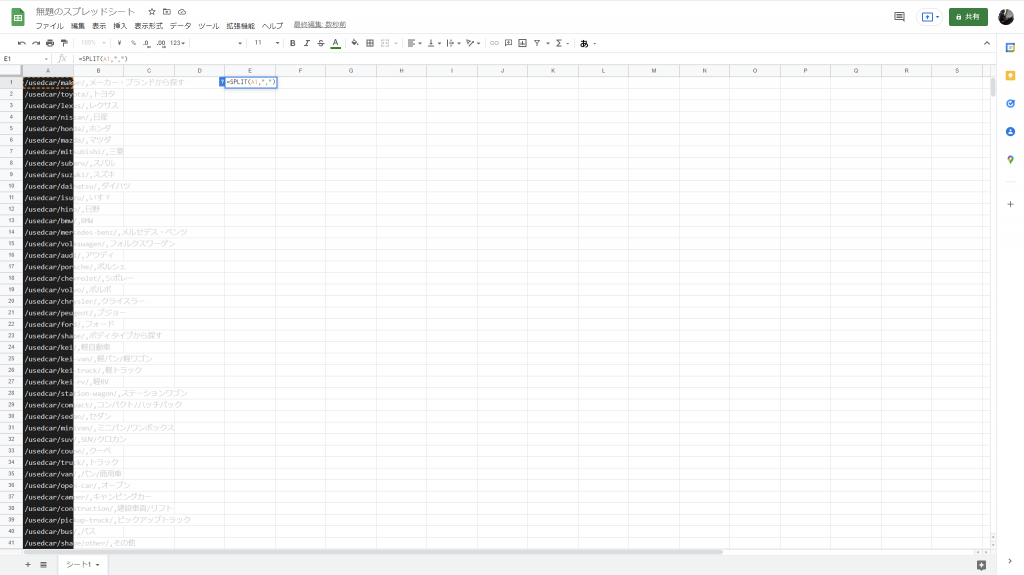Go to the Sheets home icon
1024x575 pixels.
pos(18,18)
